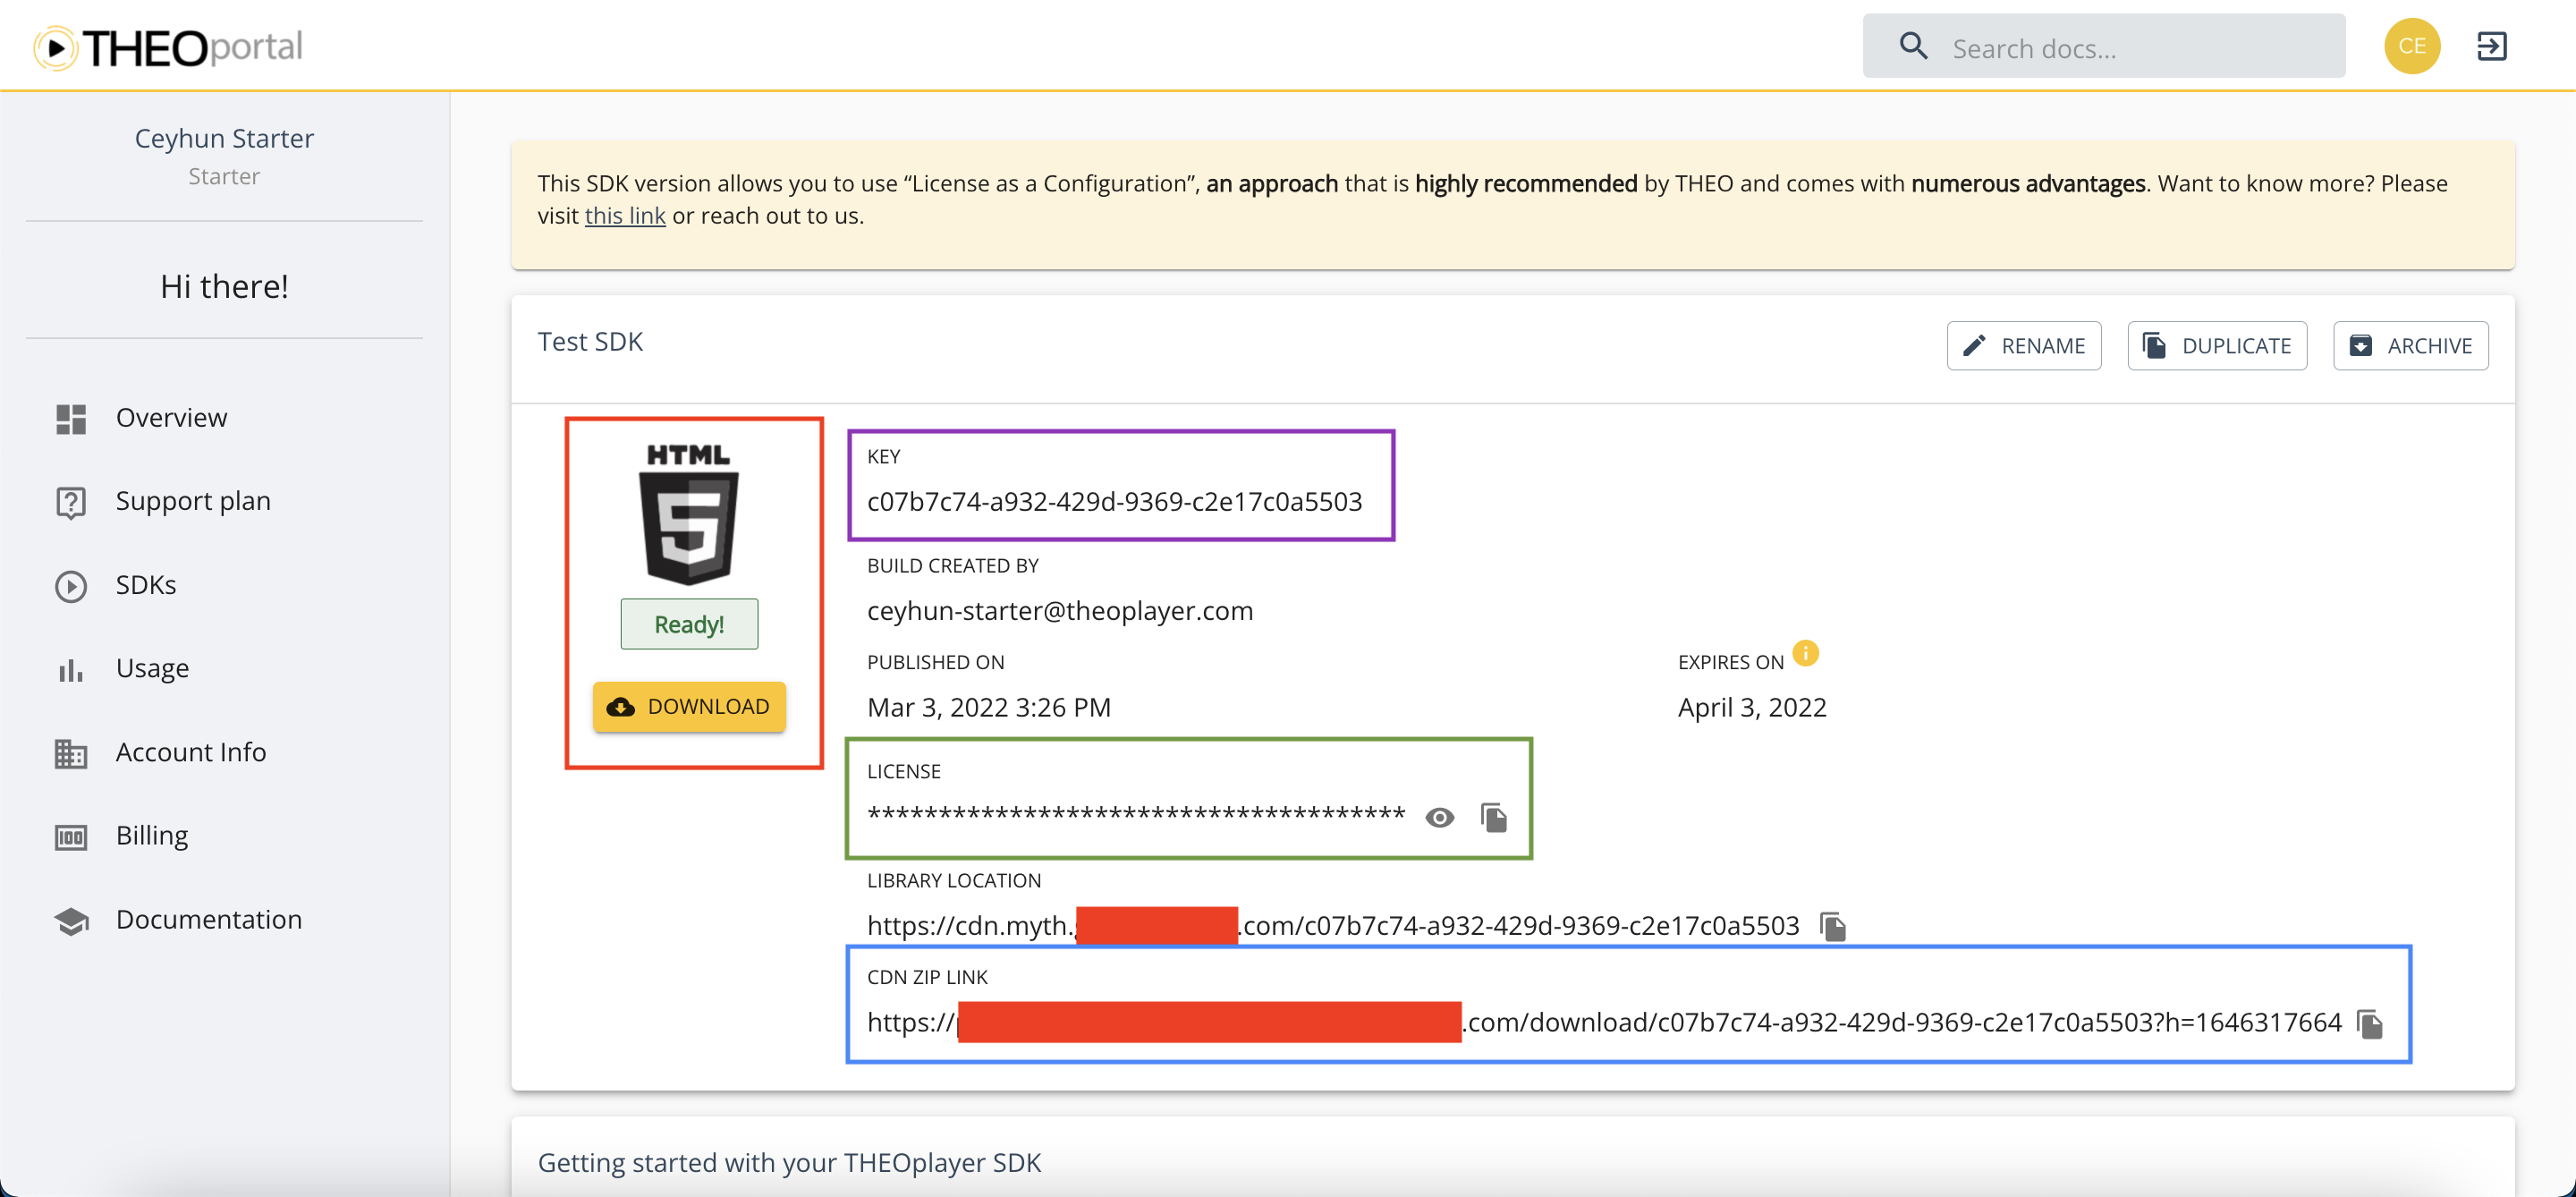
Task: Open the CE account avatar menu
Action: [x=2412, y=45]
